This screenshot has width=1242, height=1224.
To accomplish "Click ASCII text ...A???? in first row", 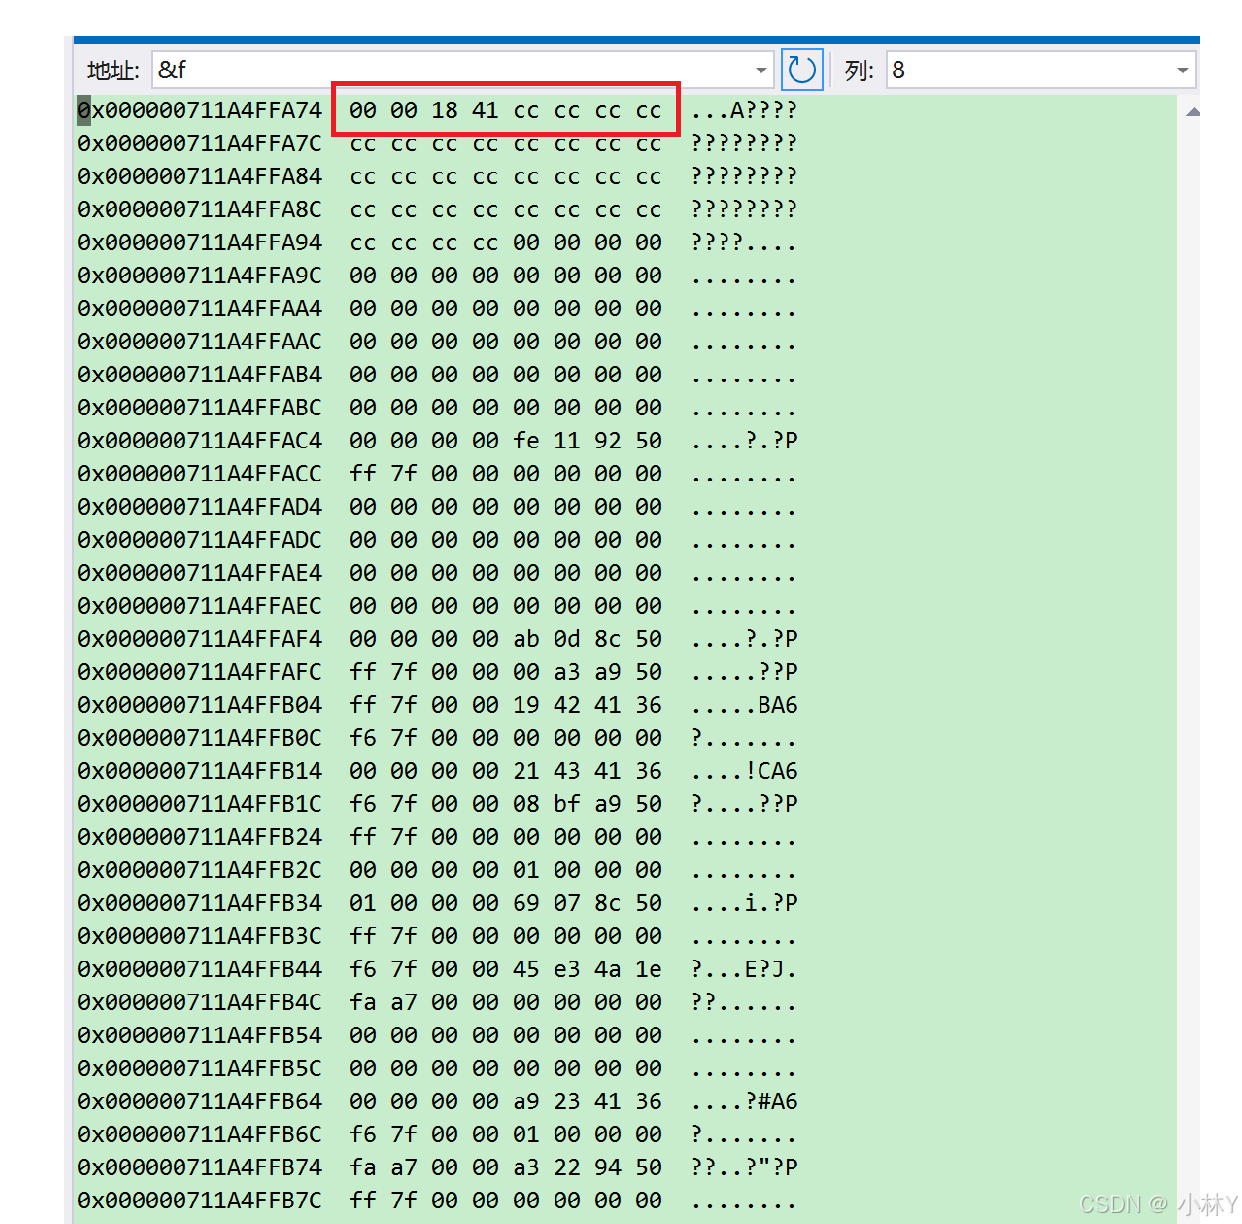I will tap(743, 110).
